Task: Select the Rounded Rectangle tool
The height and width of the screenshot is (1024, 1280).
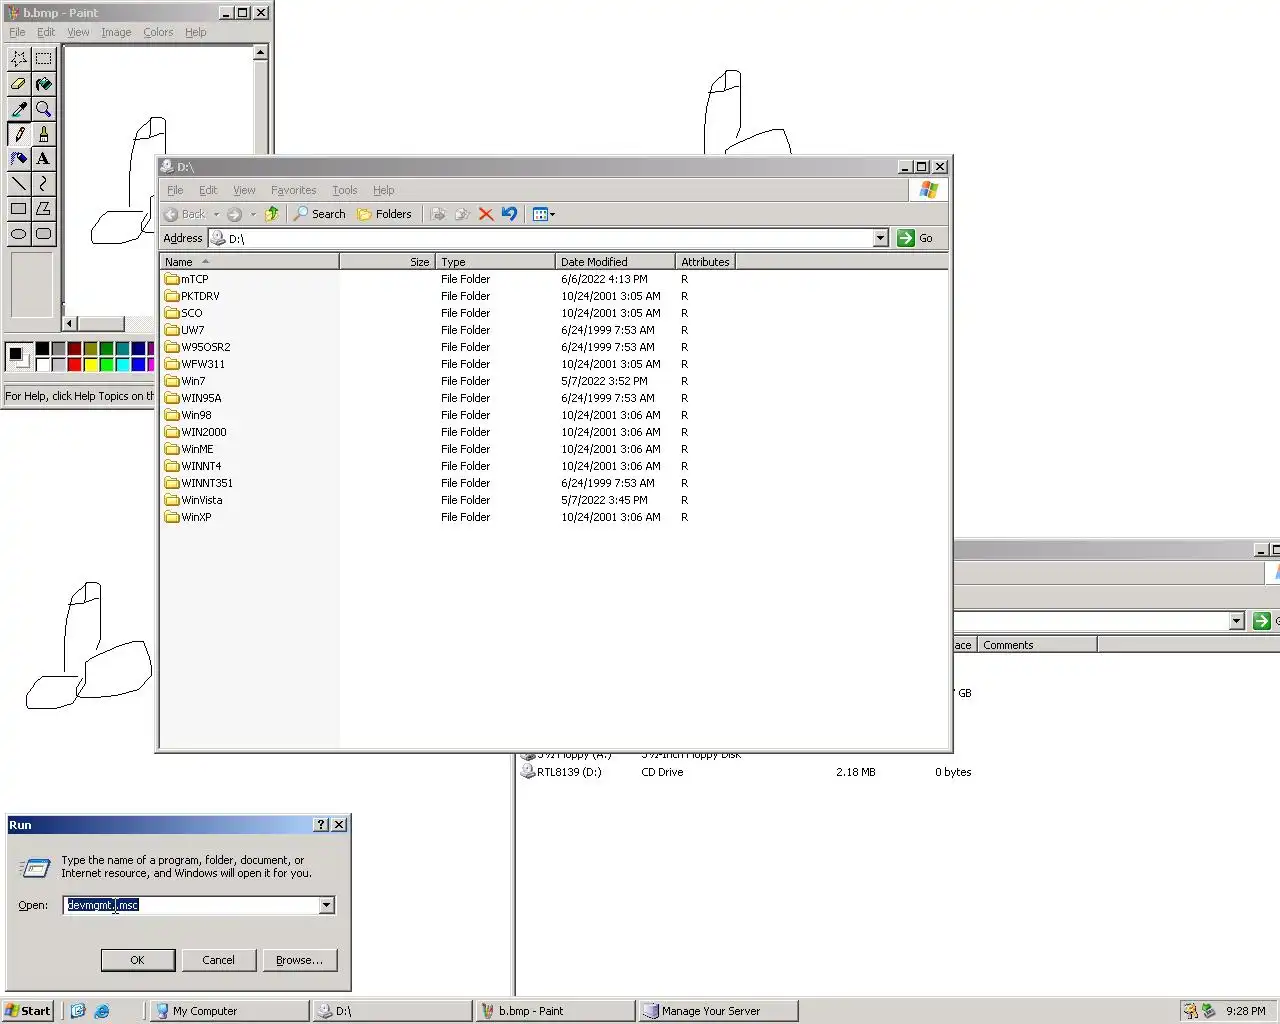Action: [x=44, y=234]
